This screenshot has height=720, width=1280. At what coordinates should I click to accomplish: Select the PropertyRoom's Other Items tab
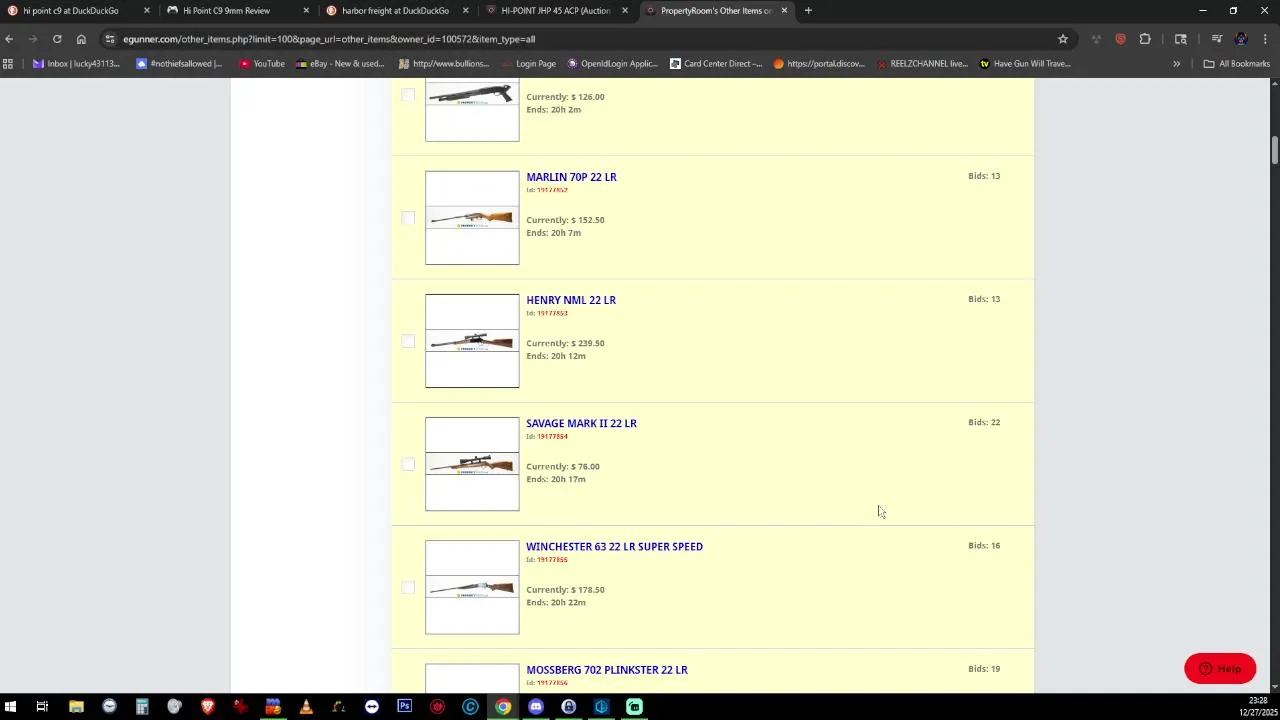(715, 11)
